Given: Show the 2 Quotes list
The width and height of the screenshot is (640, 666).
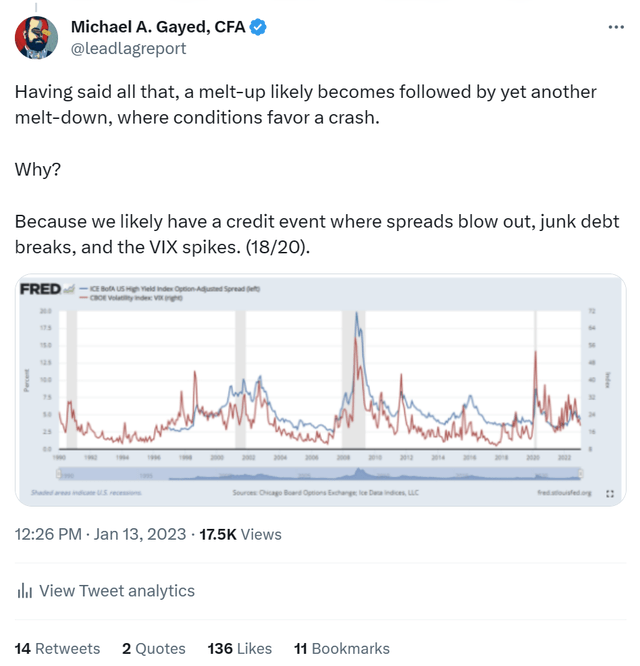Looking at the screenshot, I should [154, 649].
